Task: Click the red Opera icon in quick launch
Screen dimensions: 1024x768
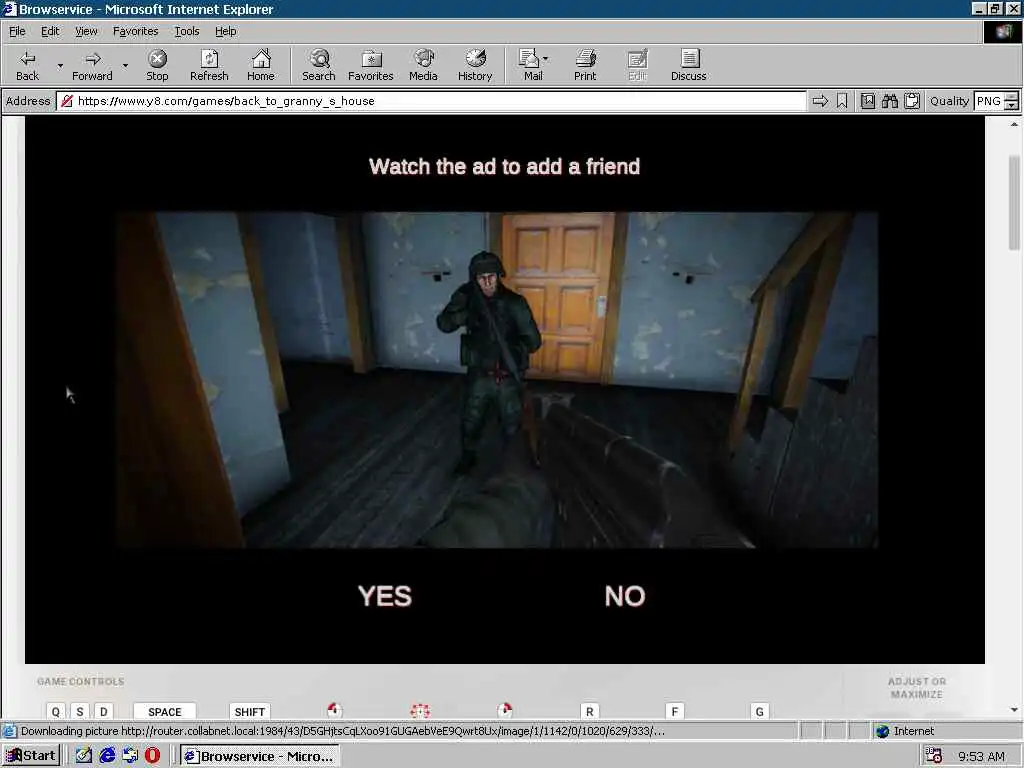Action: tap(152, 756)
